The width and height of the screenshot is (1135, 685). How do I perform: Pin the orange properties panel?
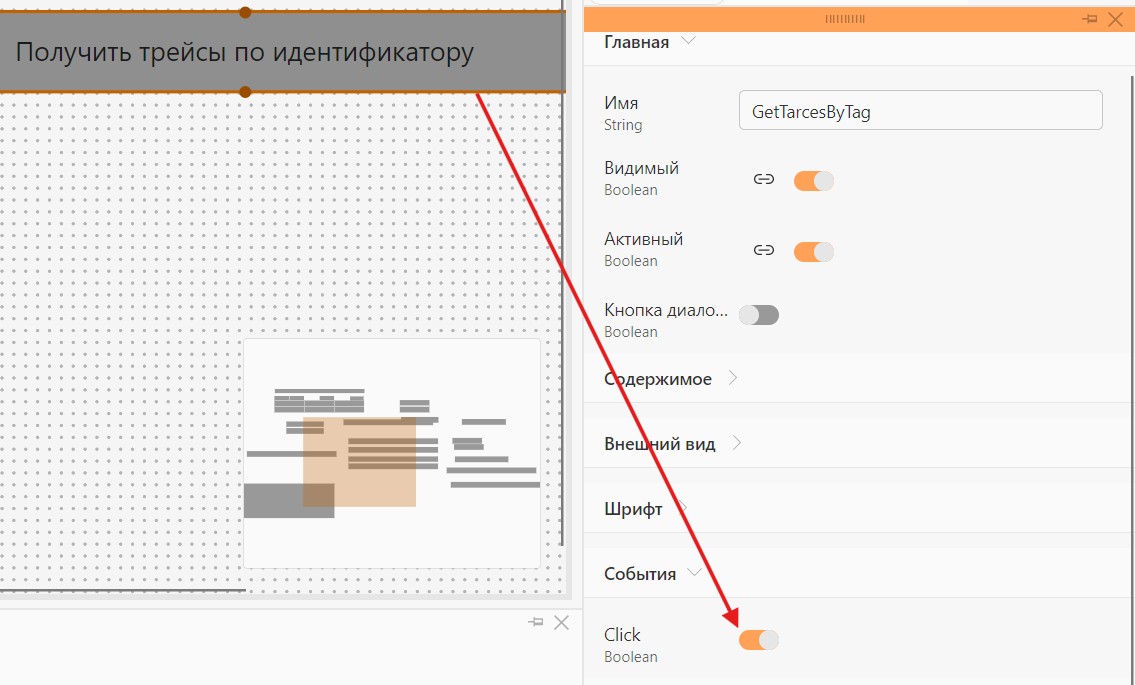tap(1089, 19)
